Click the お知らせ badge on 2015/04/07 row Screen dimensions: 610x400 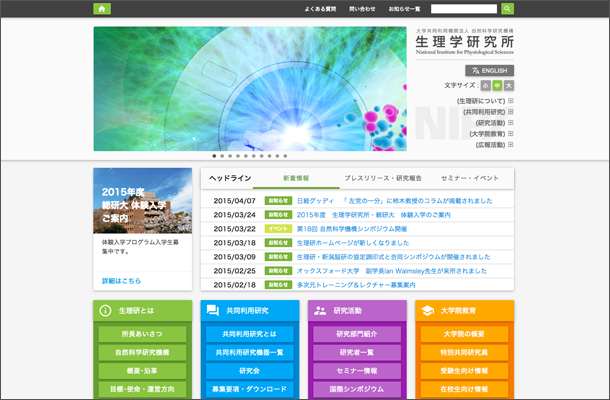pos(278,201)
